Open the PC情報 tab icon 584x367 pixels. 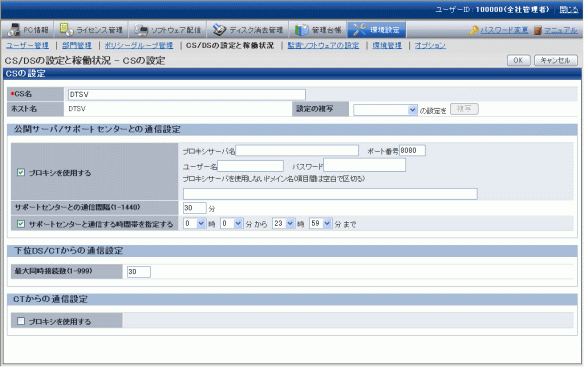pyautogui.click(x=14, y=29)
